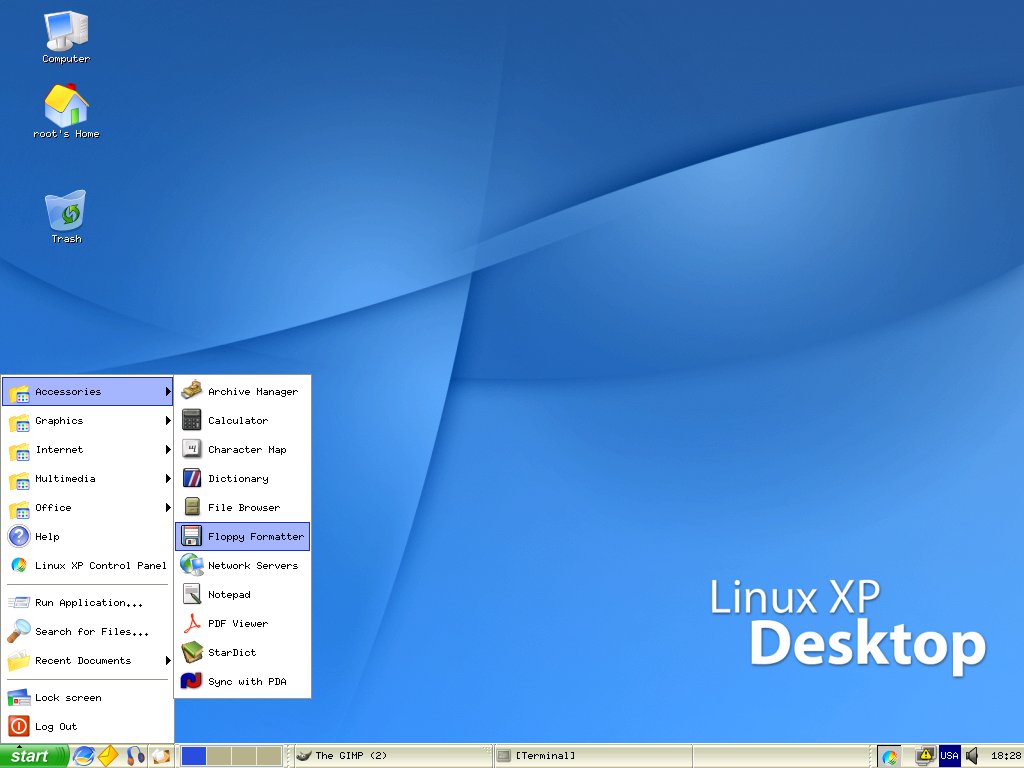Click the USA keyboard layout indicator
Image resolution: width=1024 pixels, height=768 pixels.
(949, 756)
